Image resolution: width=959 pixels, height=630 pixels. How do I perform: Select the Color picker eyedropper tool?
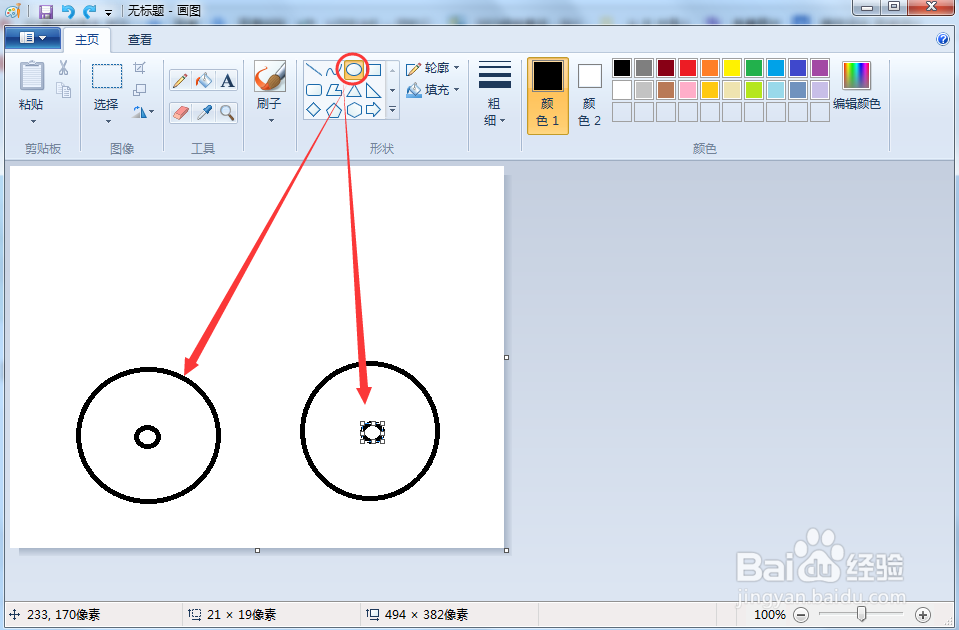click(x=204, y=111)
